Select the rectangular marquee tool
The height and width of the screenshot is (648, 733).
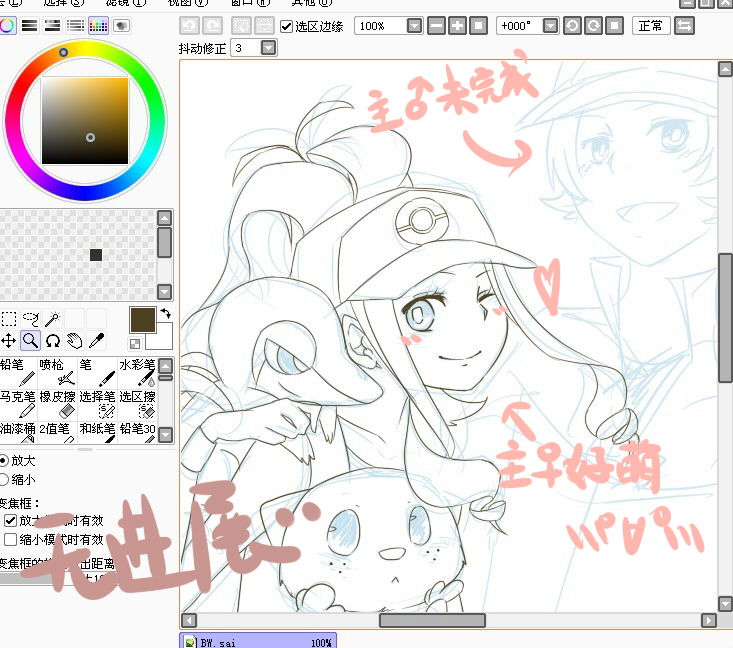point(9,319)
